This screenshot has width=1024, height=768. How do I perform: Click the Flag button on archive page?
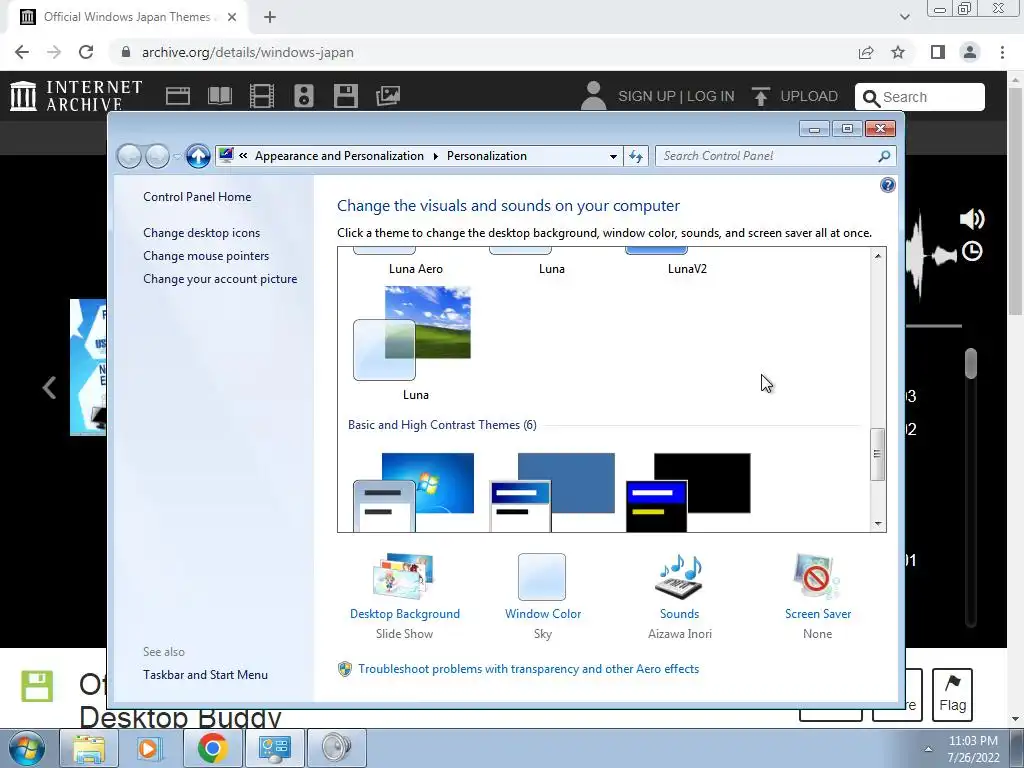[952, 695]
